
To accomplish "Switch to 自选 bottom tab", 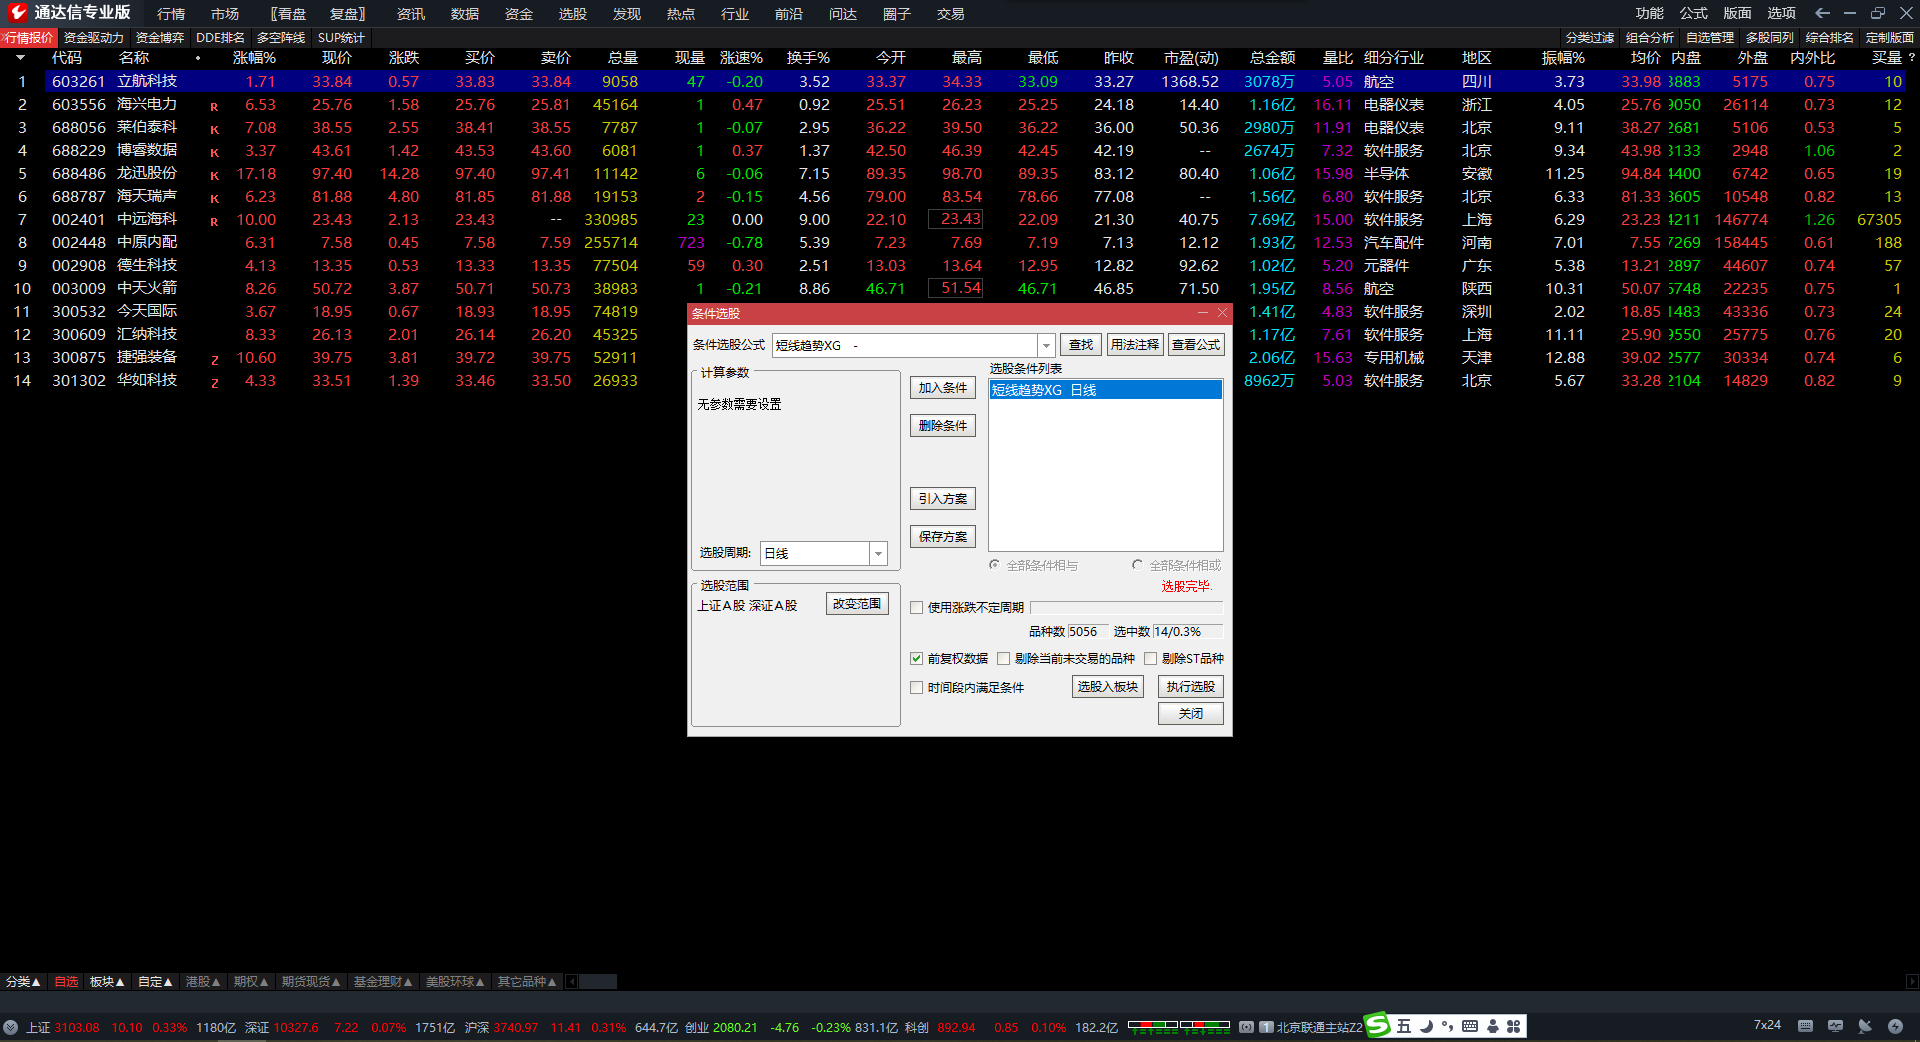I will tap(66, 982).
